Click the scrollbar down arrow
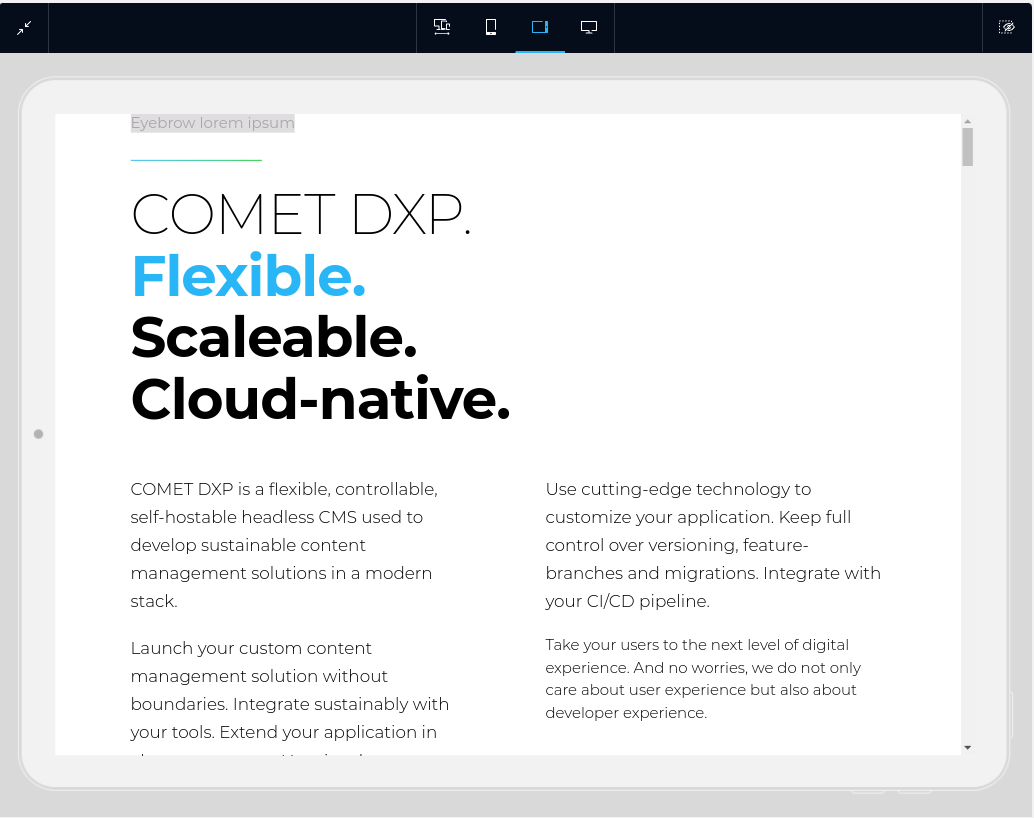This screenshot has height=818, width=1034. coord(966,746)
